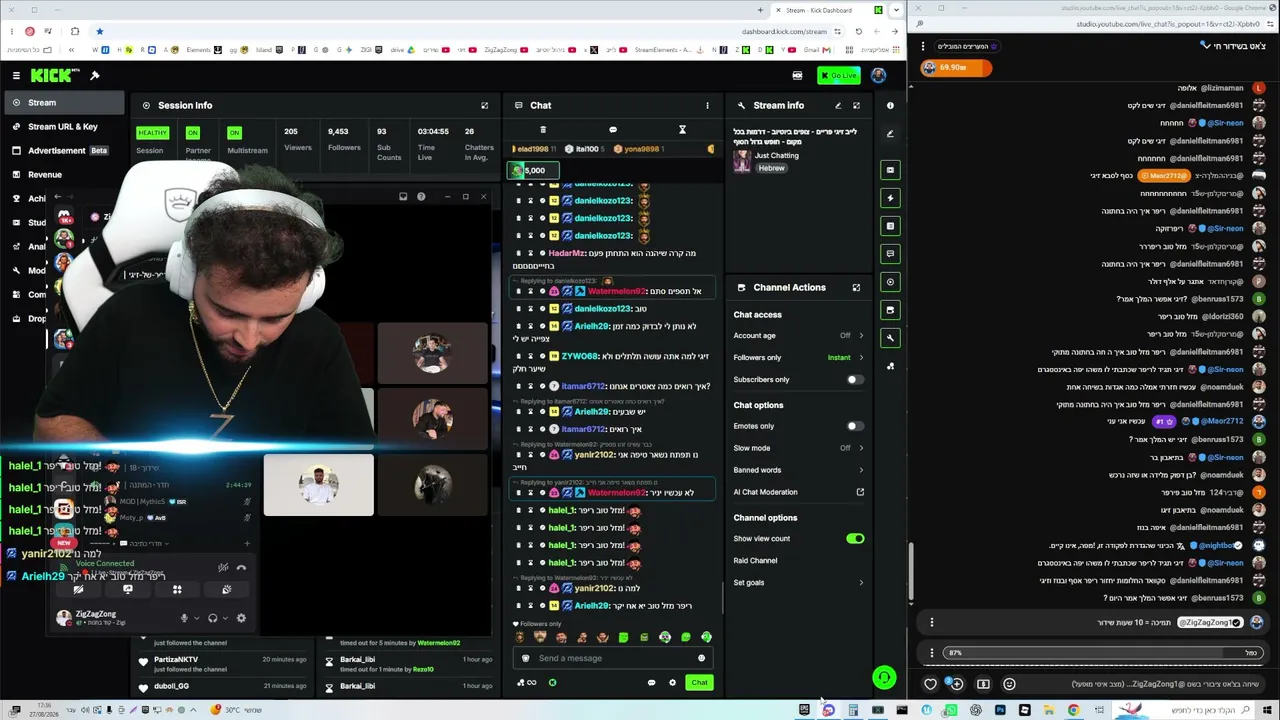Click the 03:04:55 Time Live stat
This screenshot has height=720, width=1280.
tap(432, 143)
